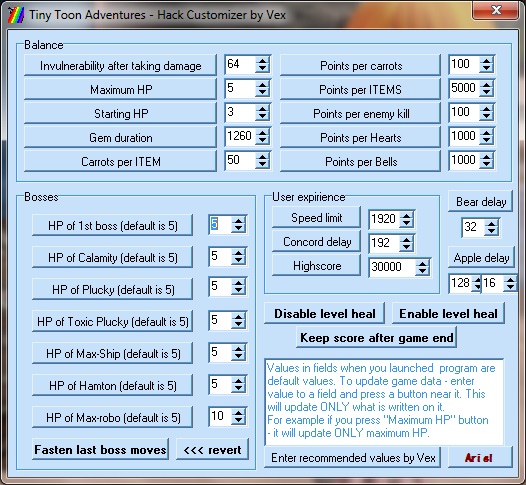Apply HP of Hamton button
This screenshot has height=485, width=526.
112,385
